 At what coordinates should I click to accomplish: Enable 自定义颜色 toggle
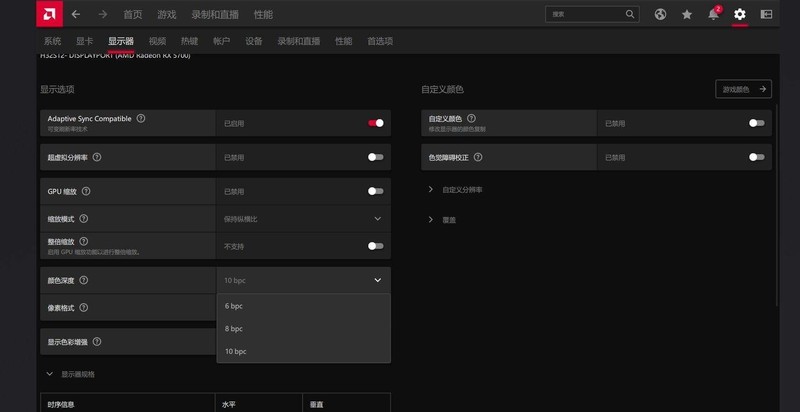[x=757, y=123]
